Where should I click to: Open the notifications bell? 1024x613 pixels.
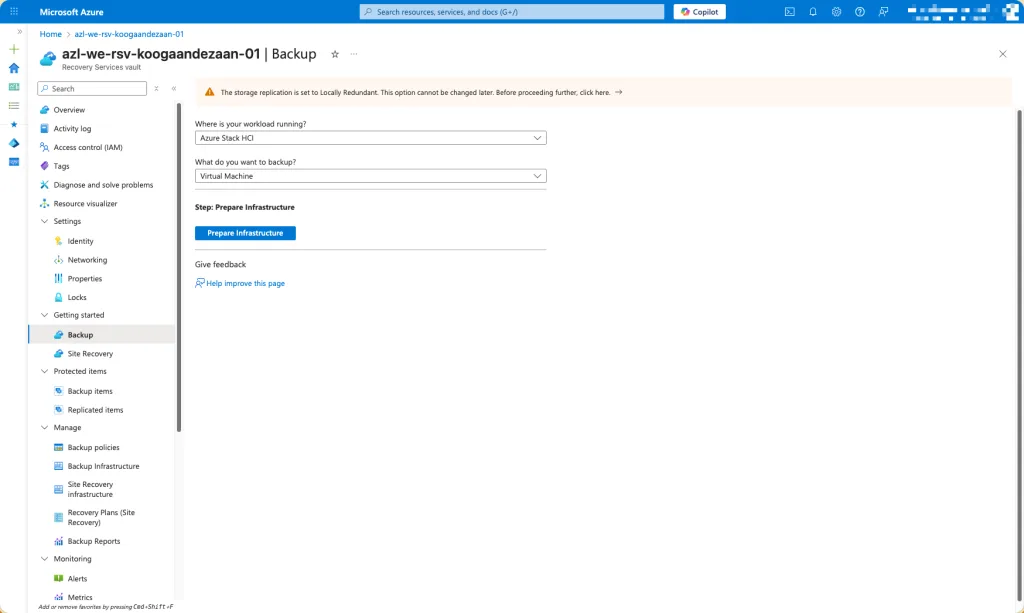click(813, 12)
